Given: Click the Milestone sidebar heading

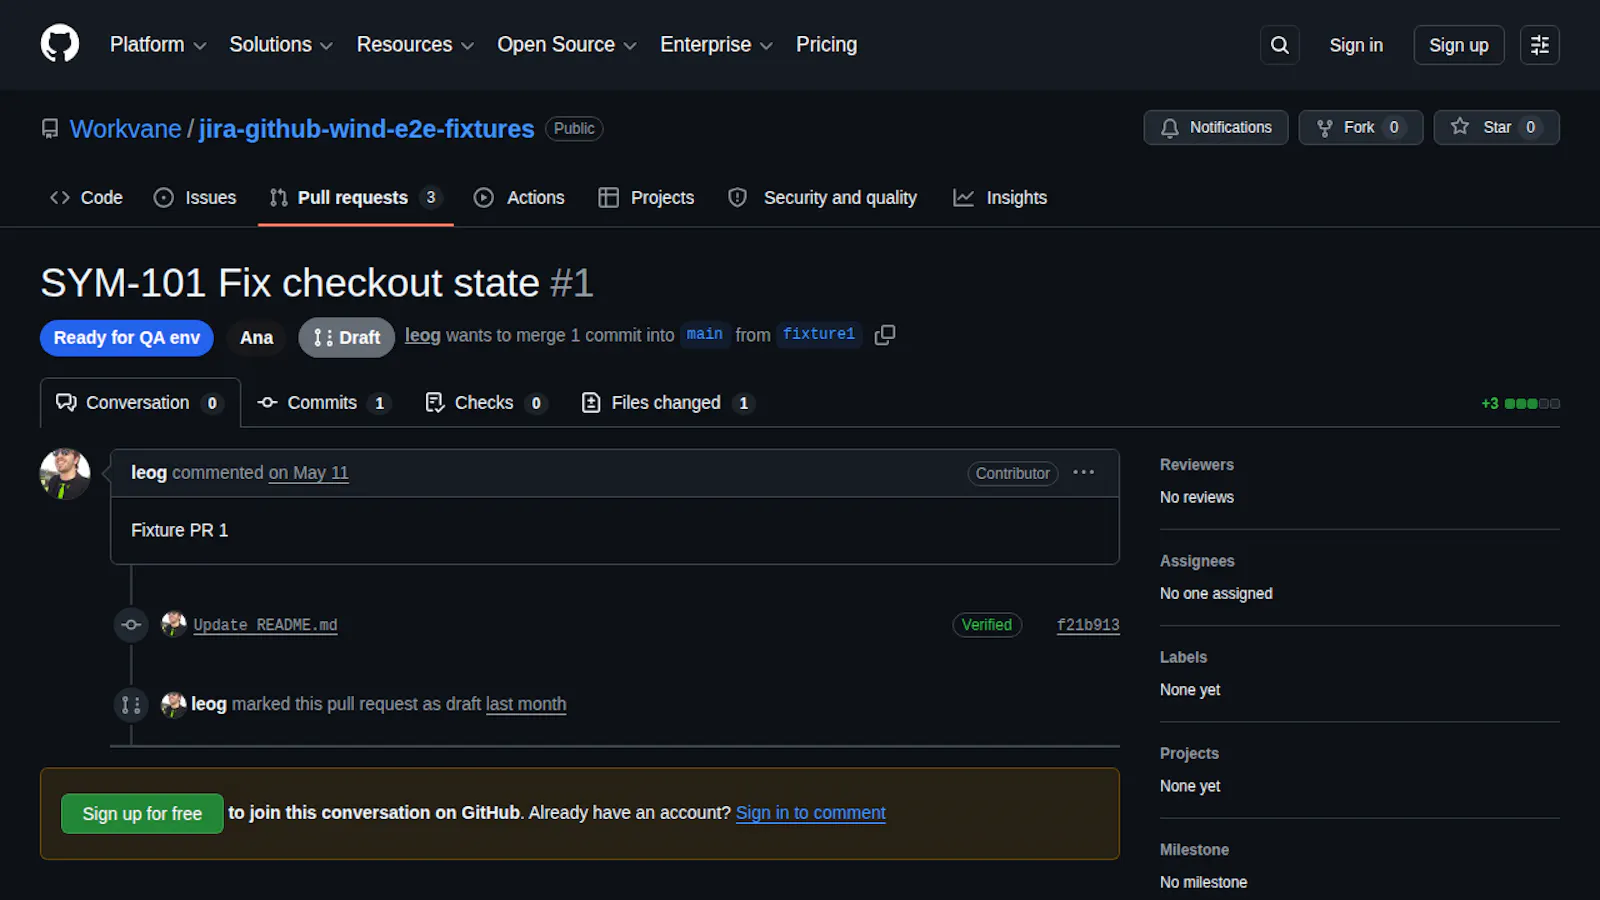Looking at the screenshot, I should coord(1194,850).
